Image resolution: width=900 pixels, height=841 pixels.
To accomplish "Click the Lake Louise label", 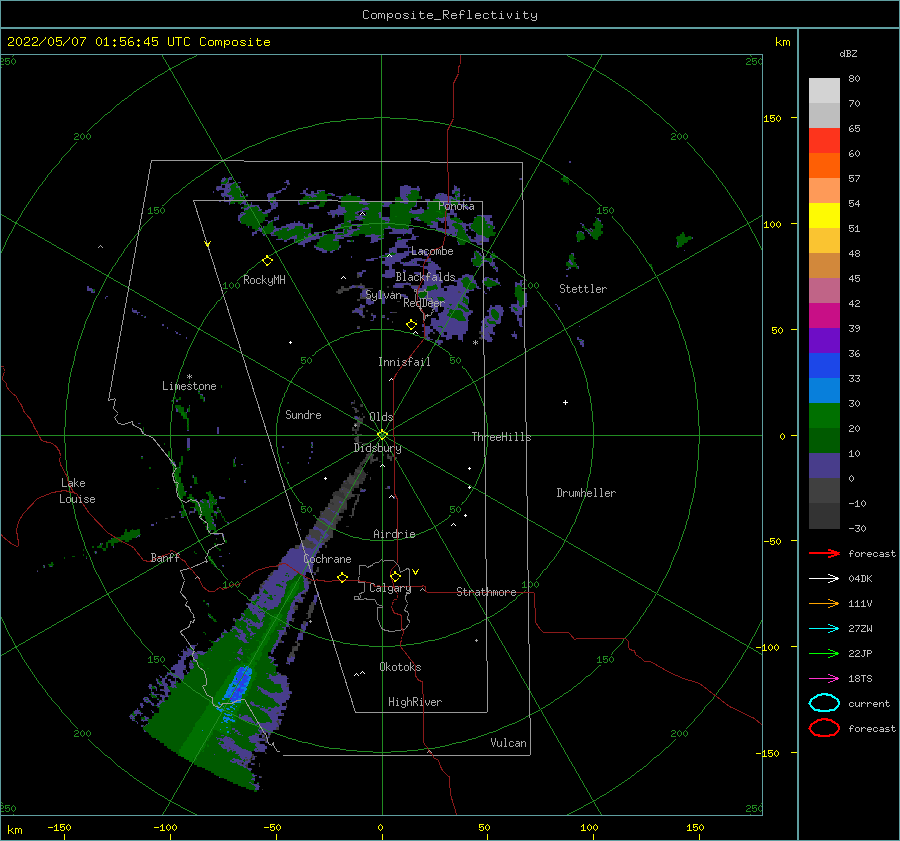I will 77,491.
